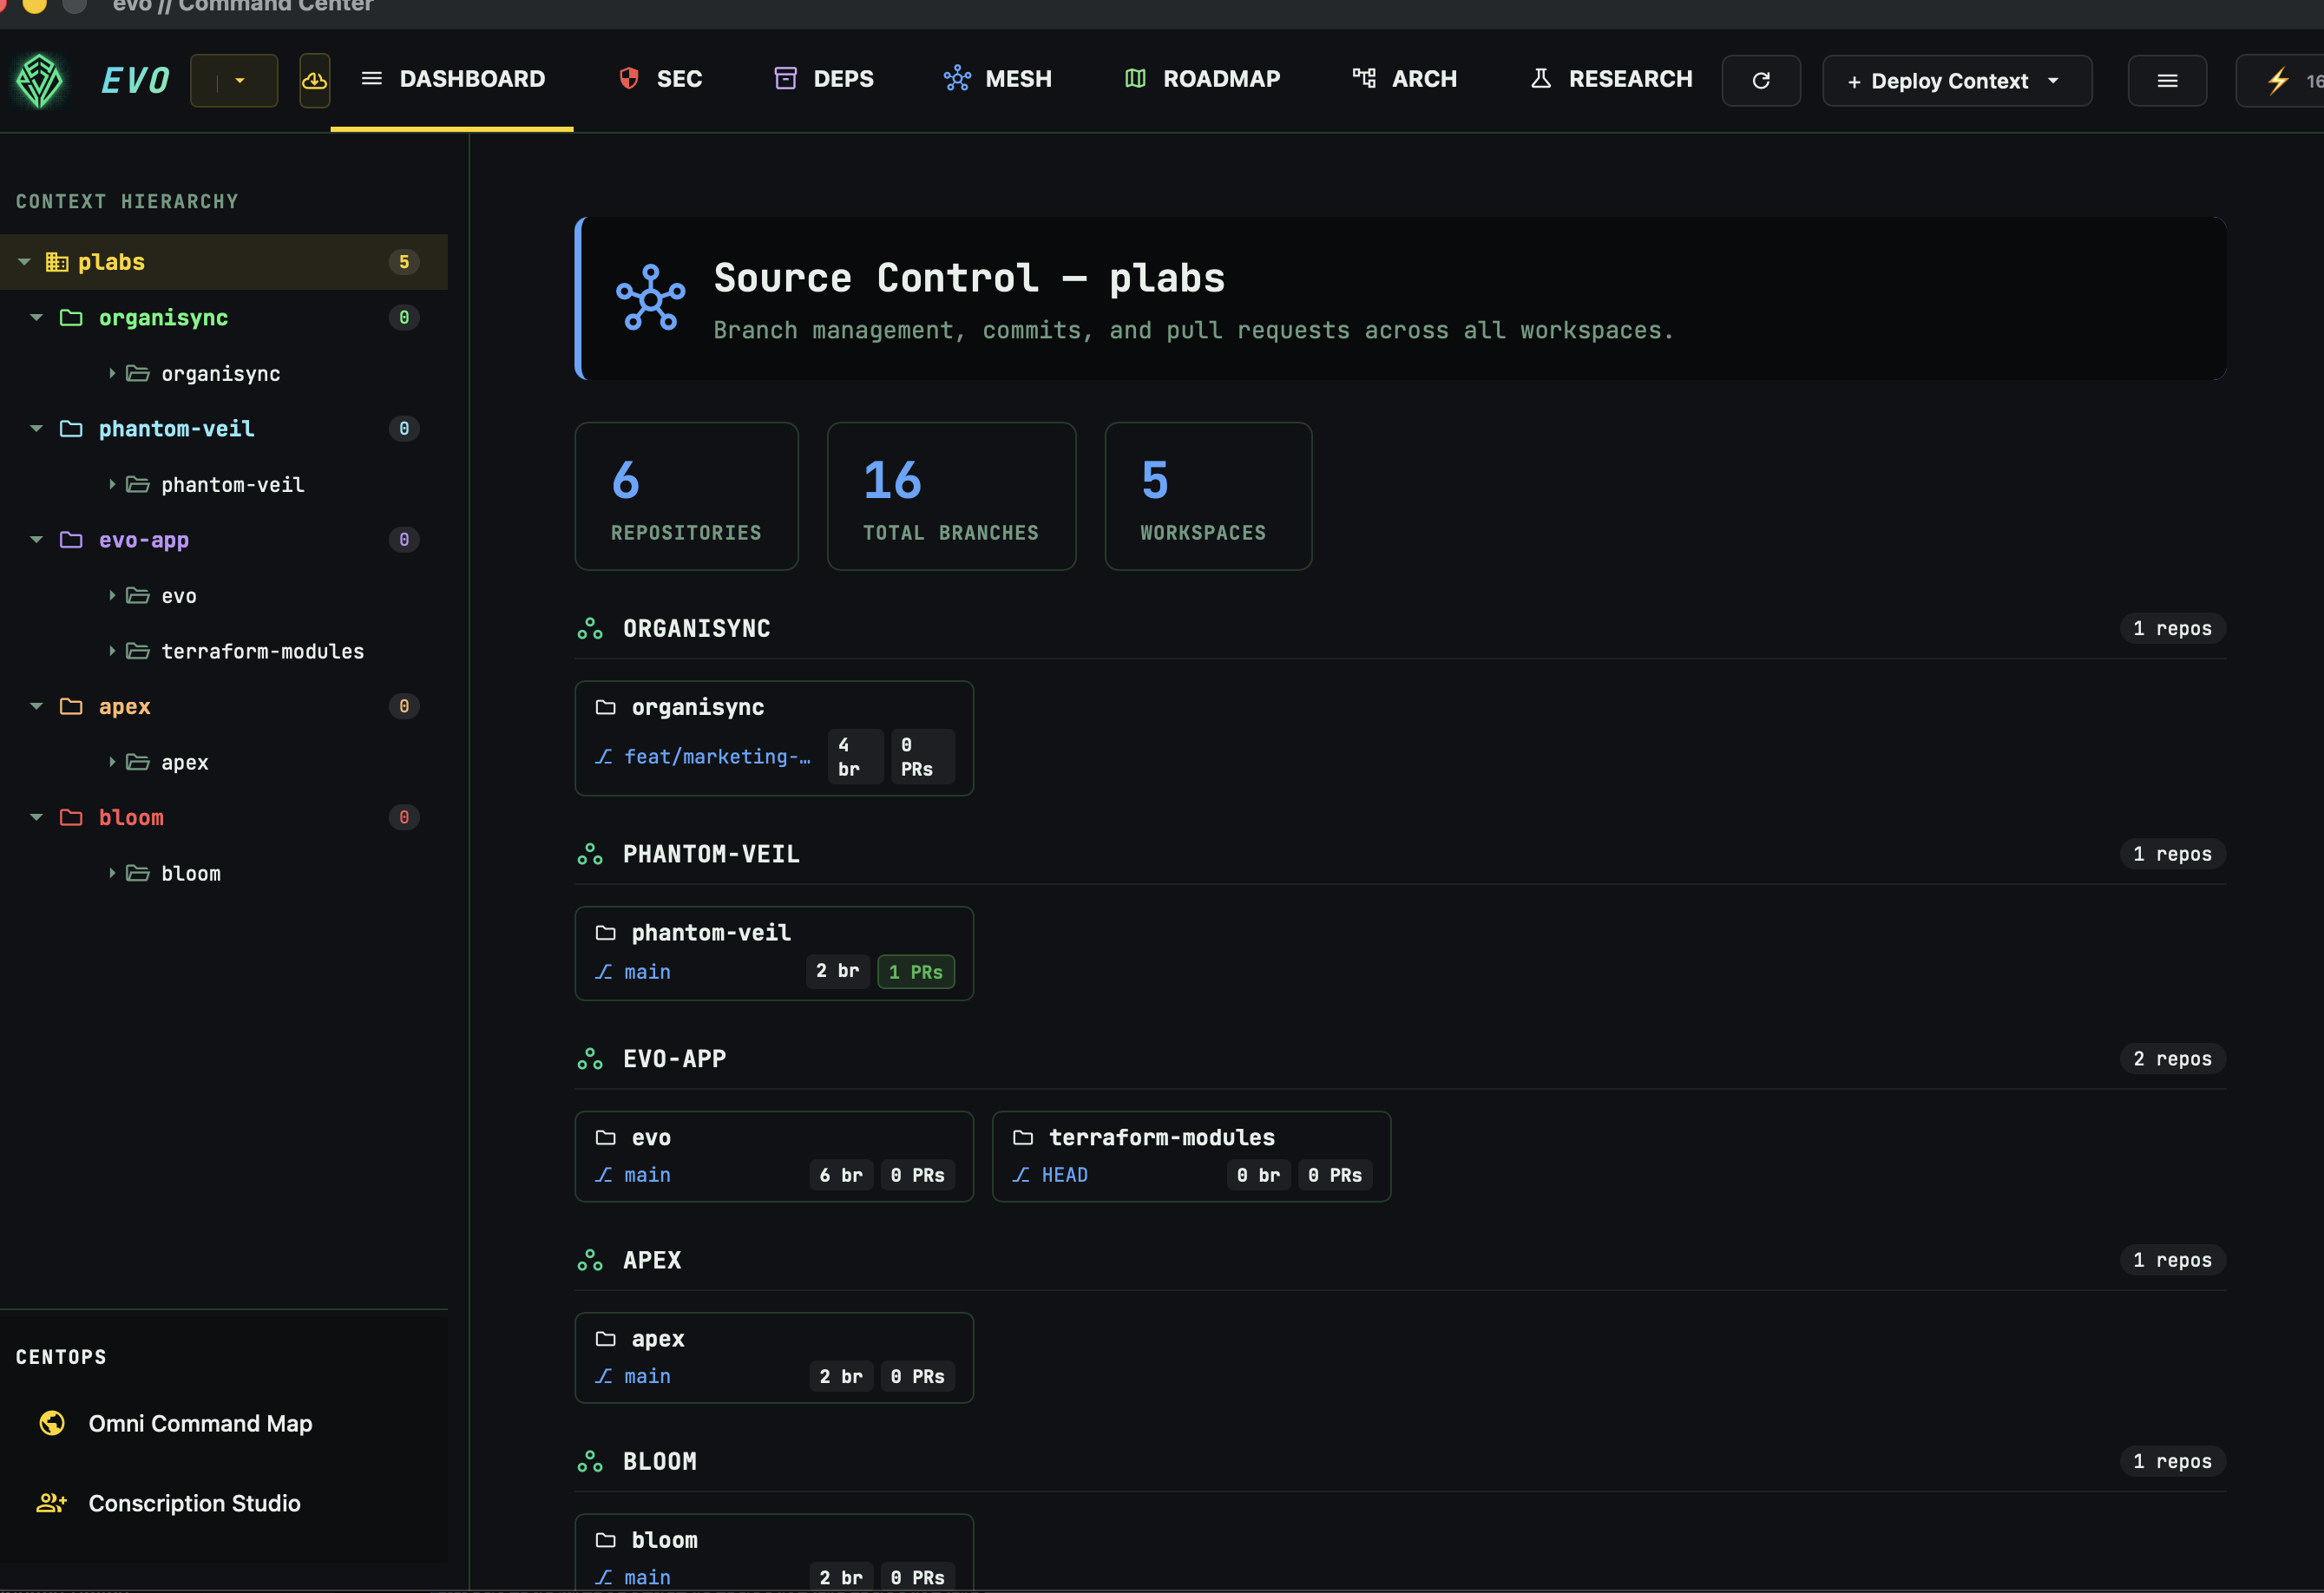Open the SEC tab
This screenshot has width=2324, height=1593.
point(660,79)
